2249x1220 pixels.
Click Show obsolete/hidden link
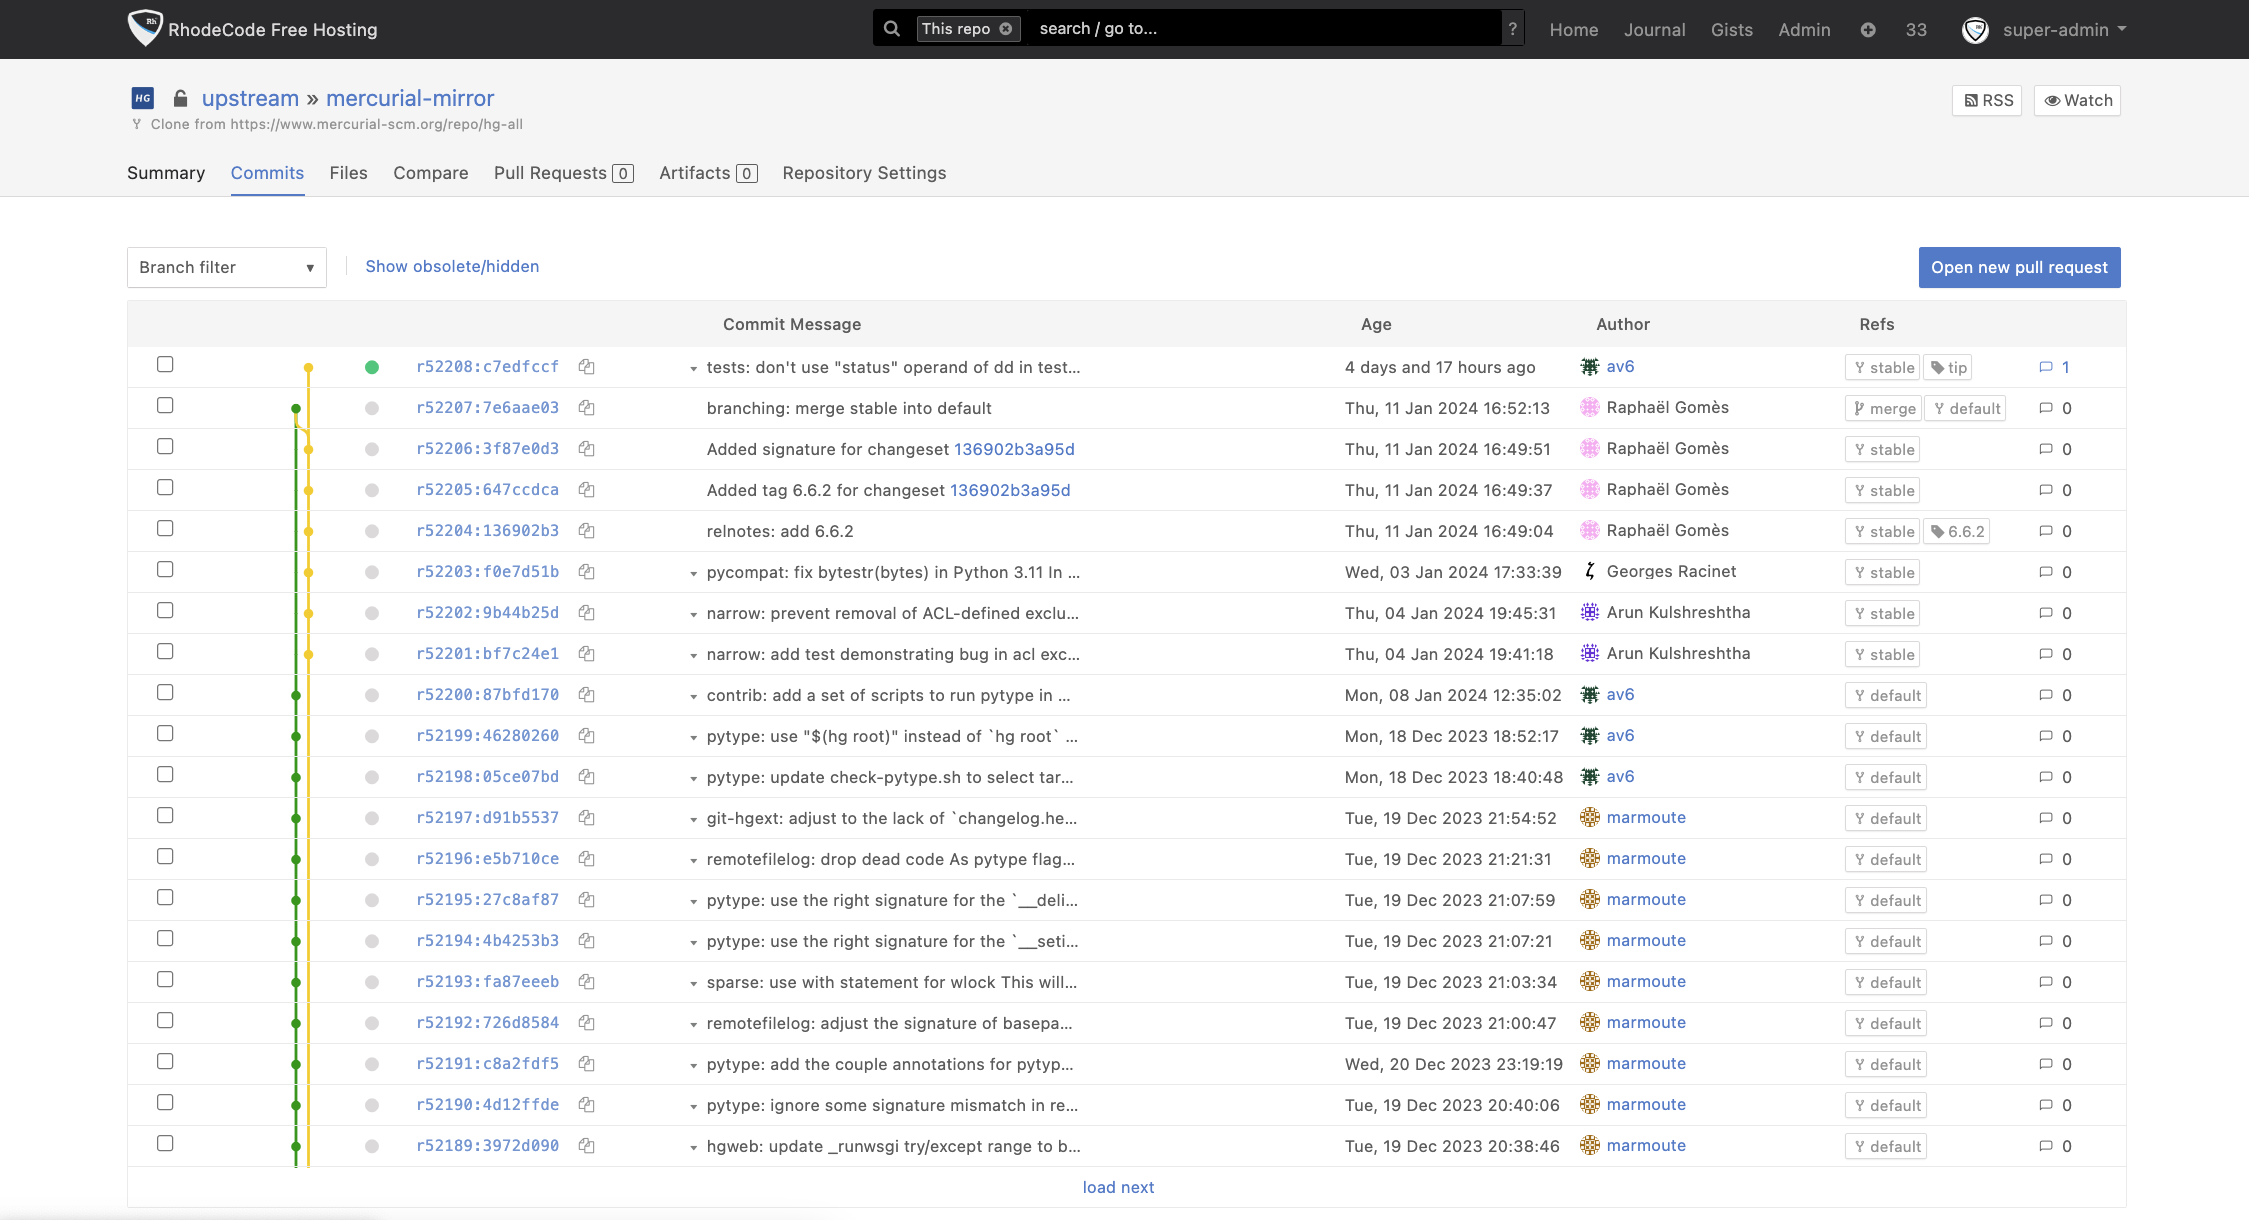[x=452, y=266]
